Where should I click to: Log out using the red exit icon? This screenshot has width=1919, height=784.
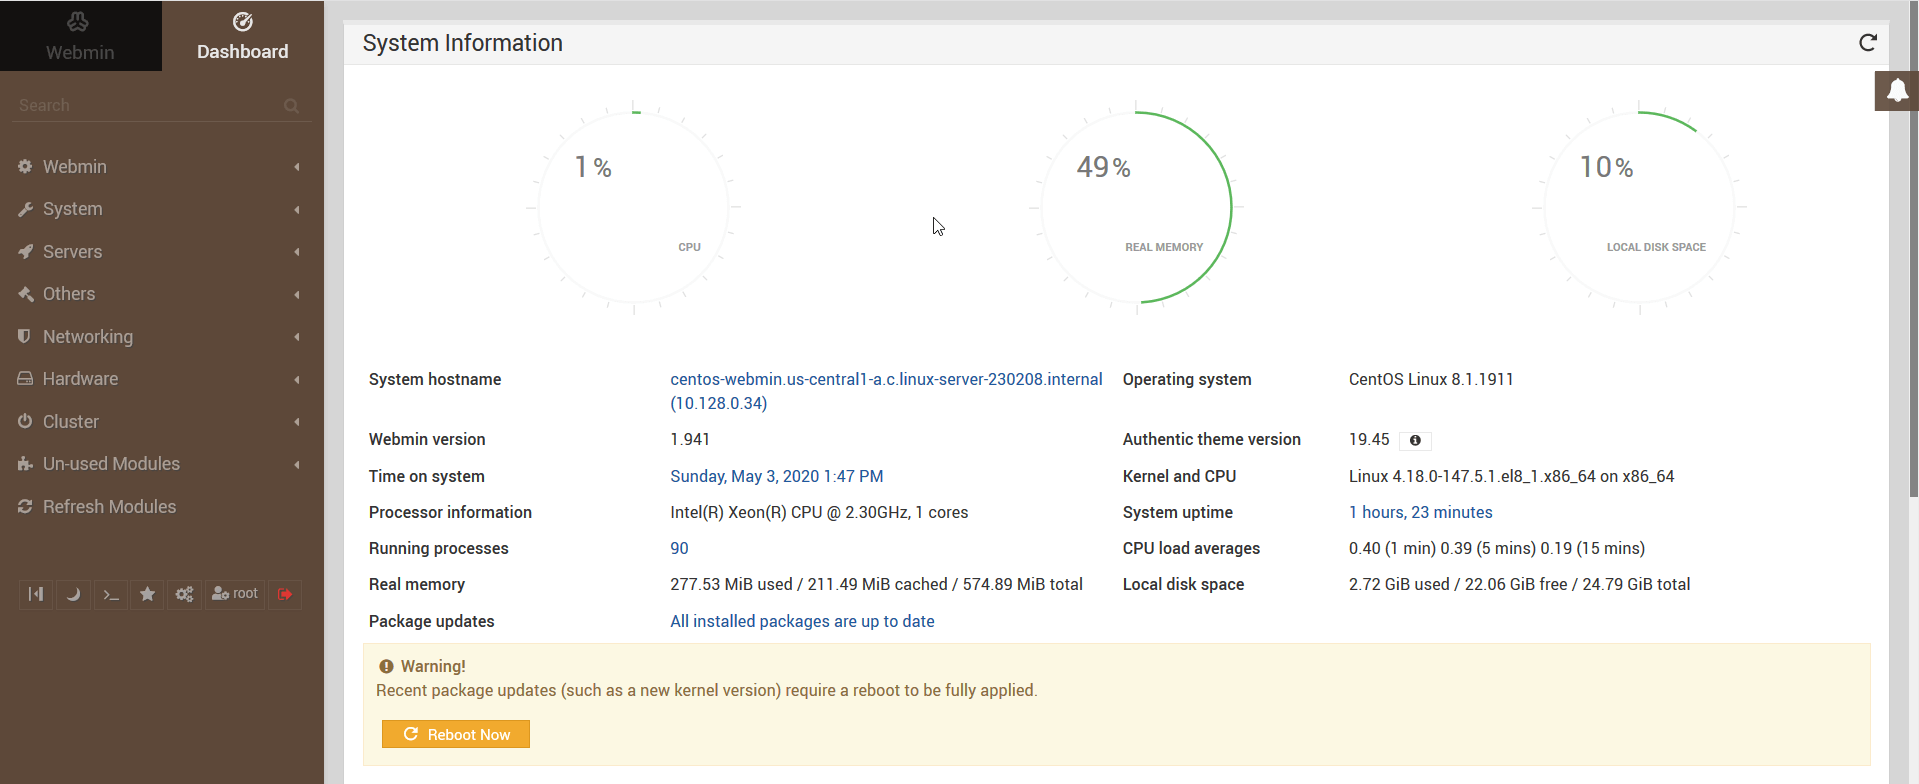(285, 594)
